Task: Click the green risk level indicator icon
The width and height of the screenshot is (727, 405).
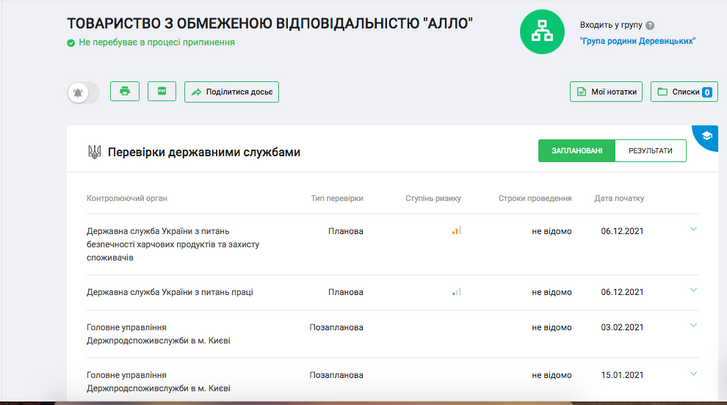Action: (x=457, y=291)
